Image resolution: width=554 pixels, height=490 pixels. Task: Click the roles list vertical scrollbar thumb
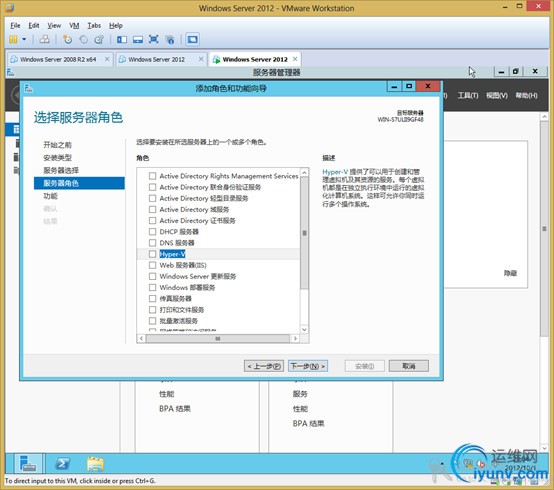(304, 233)
